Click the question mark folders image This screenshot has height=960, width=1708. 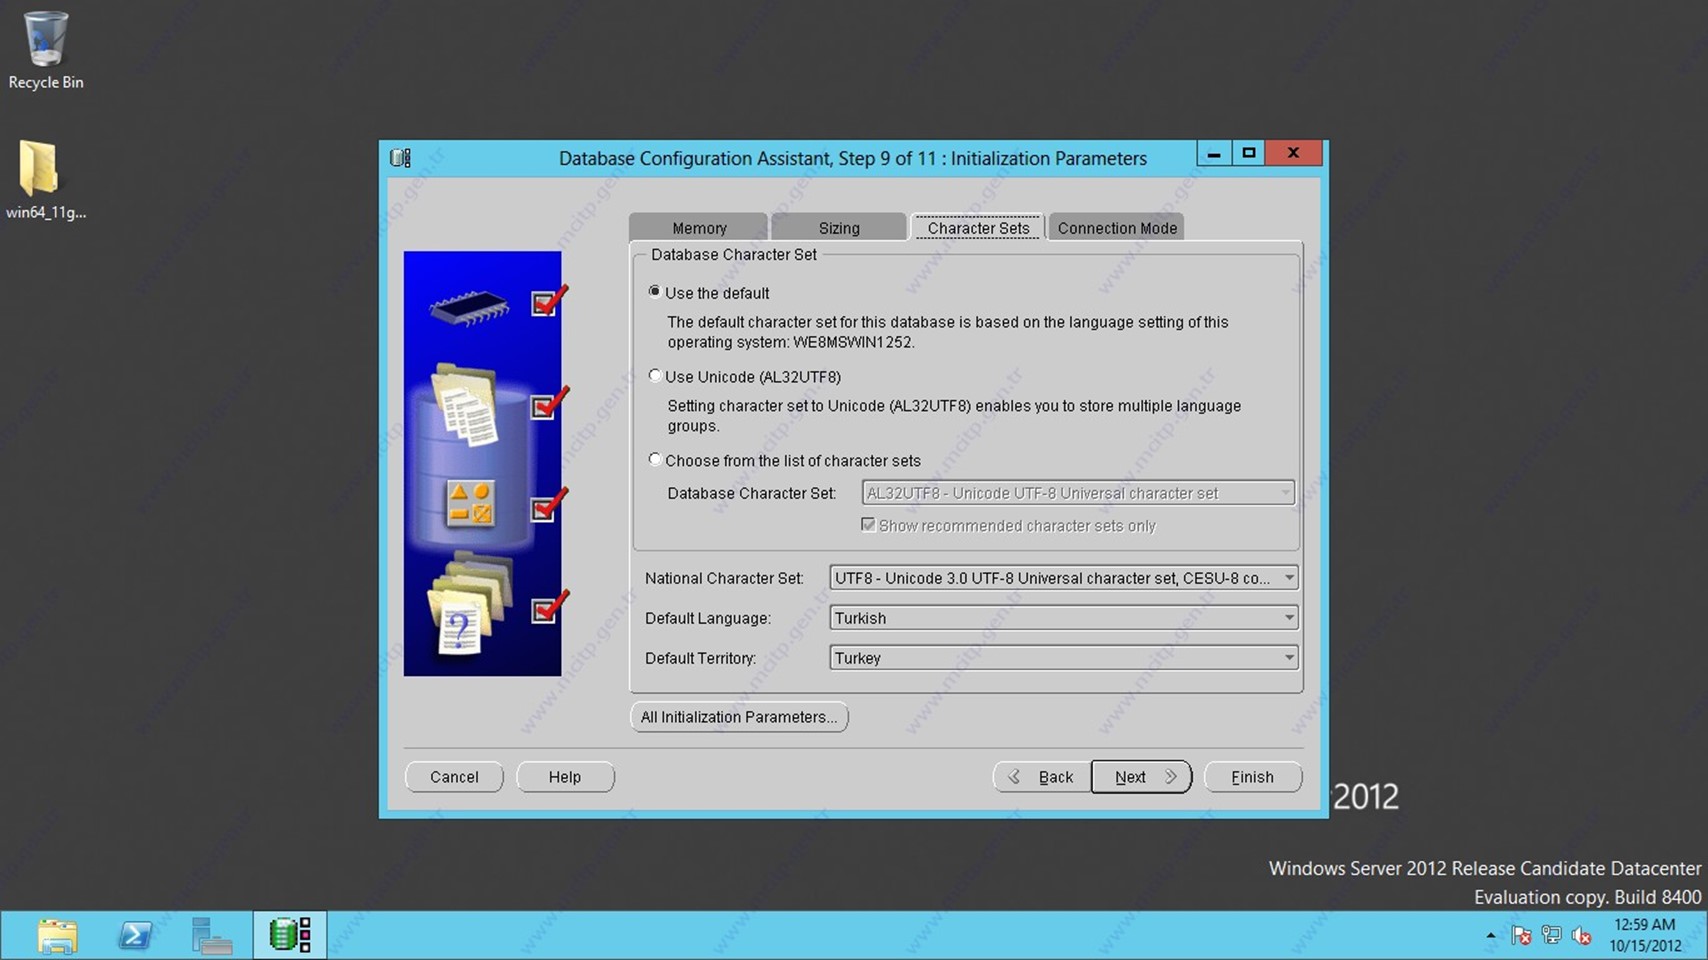tap(469, 606)
